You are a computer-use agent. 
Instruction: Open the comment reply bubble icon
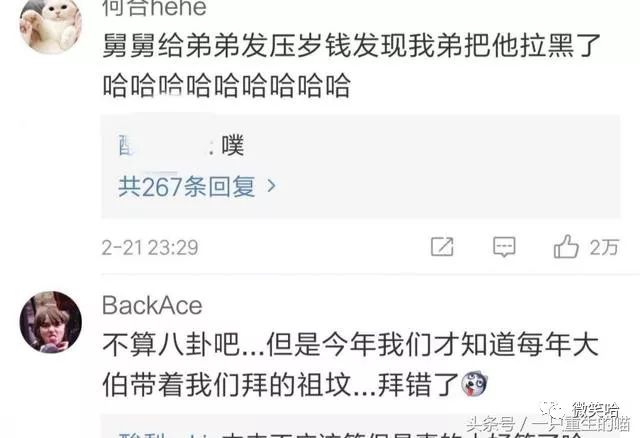[x=504, y=247]
